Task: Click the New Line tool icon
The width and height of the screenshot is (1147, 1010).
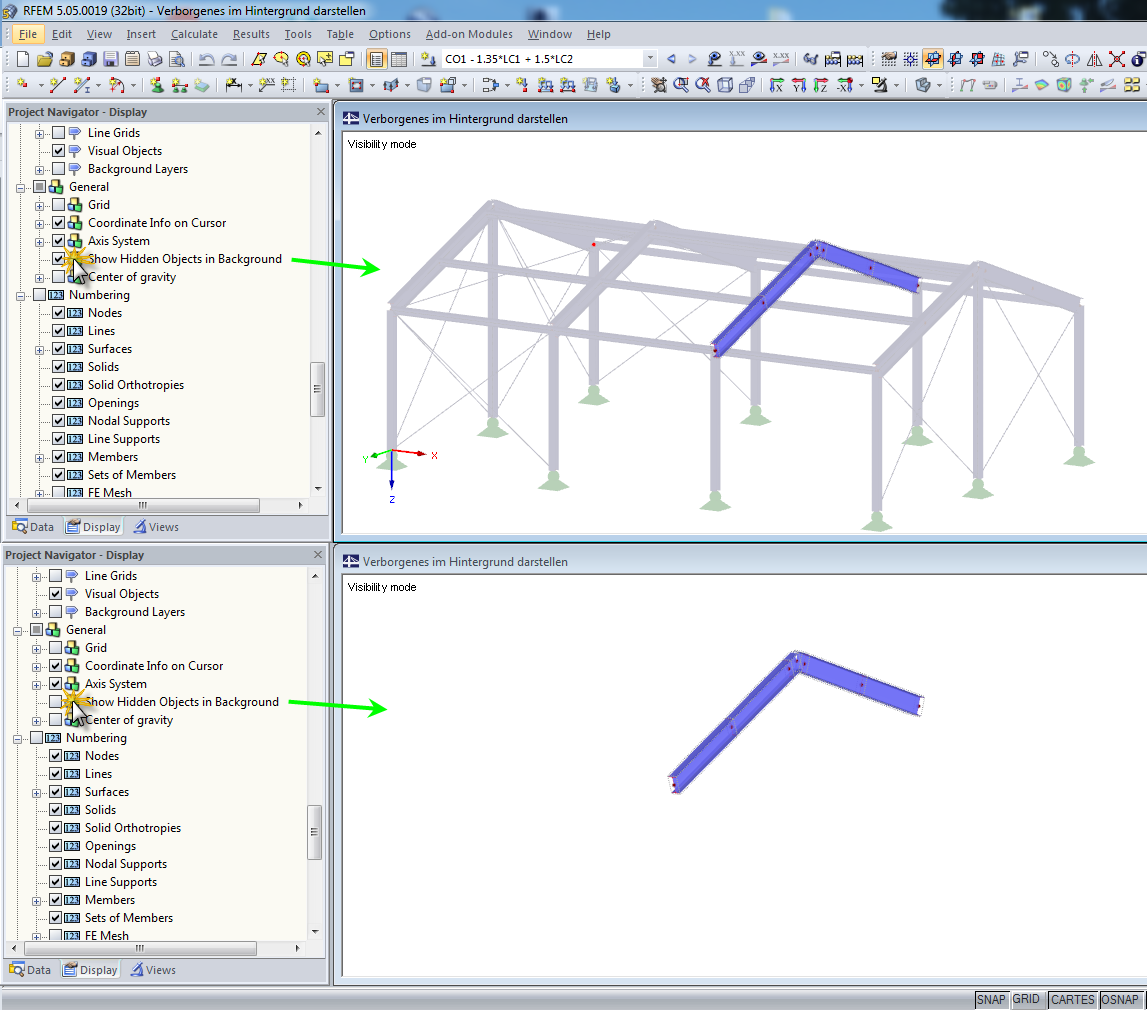Action: (x=57, y=86)
